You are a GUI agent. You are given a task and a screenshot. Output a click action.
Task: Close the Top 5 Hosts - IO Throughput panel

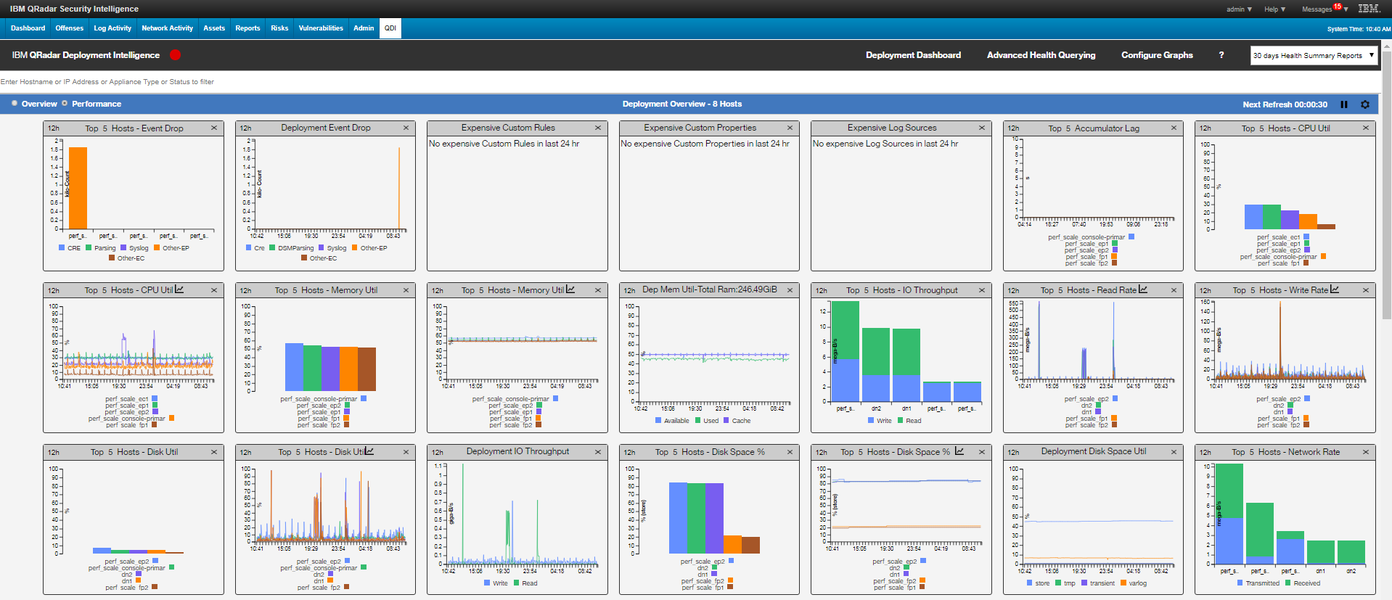pos(982,290)
